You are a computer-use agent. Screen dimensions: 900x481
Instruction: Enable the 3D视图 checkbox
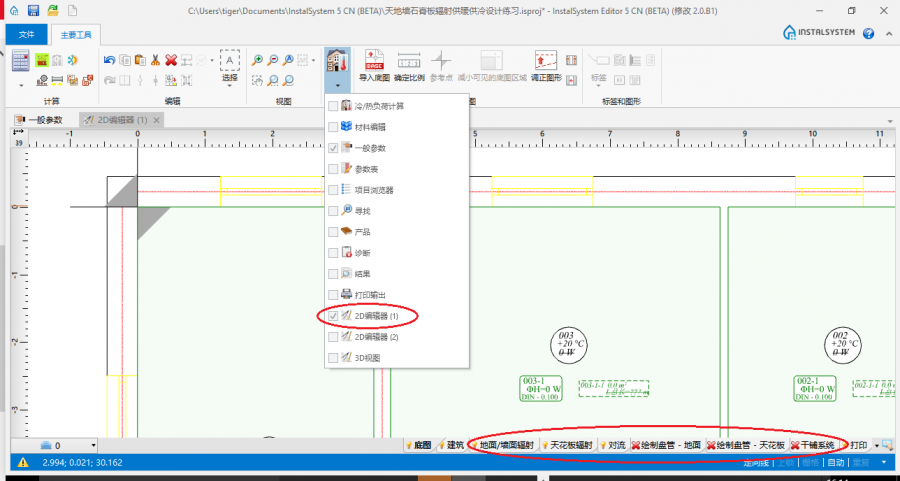pos(334,358)
